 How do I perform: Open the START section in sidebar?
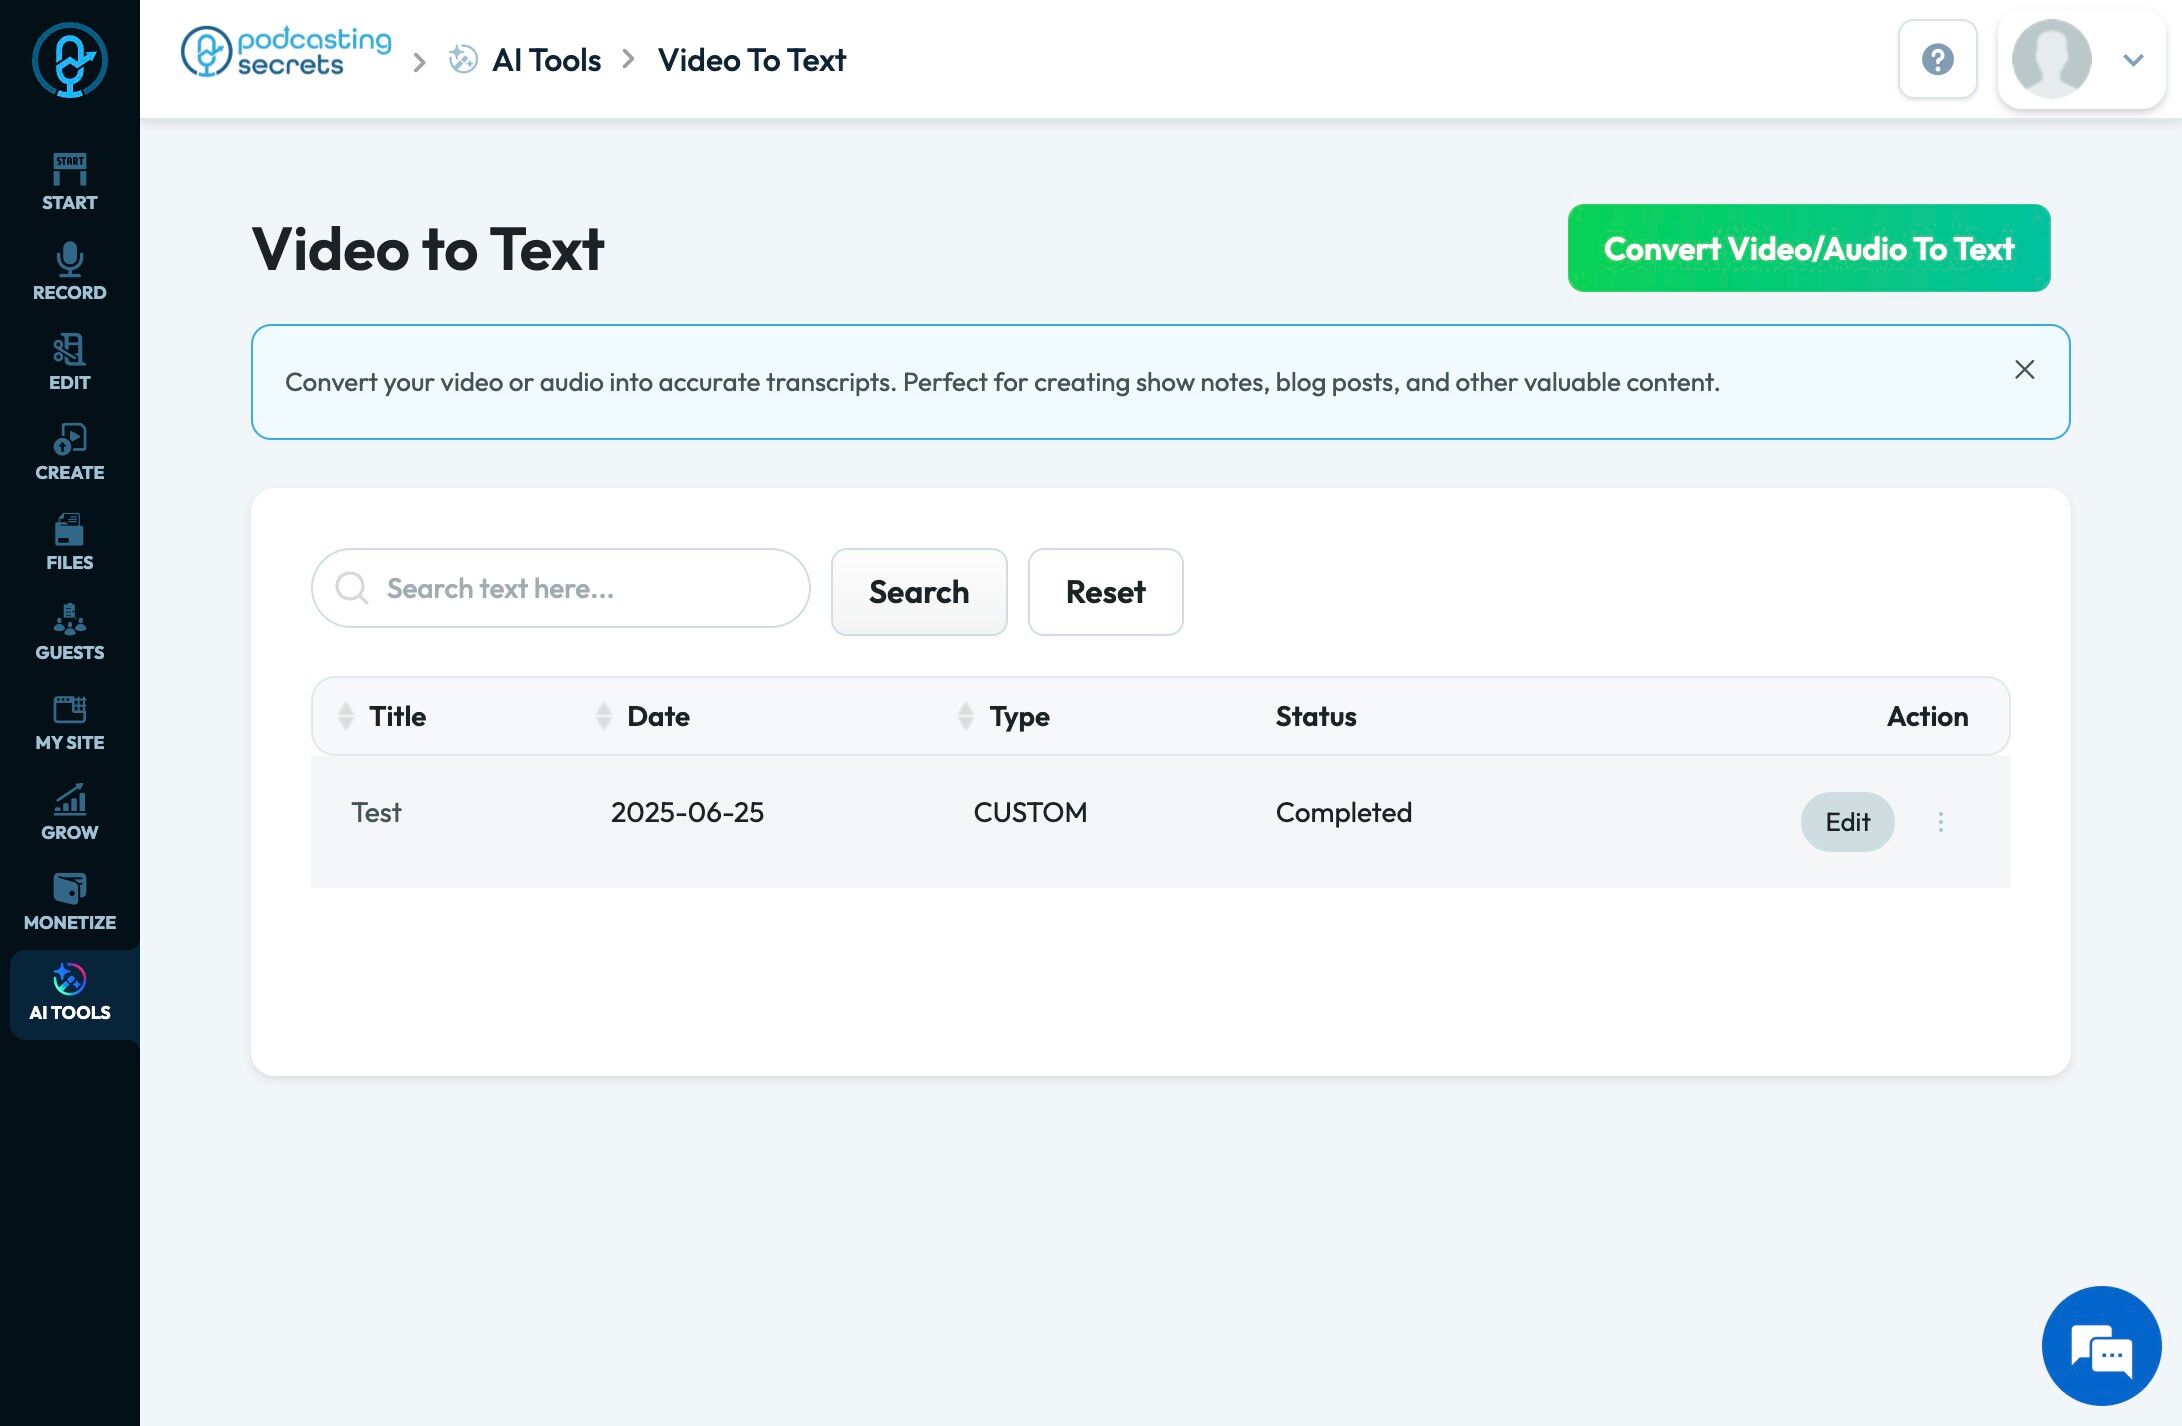point(69,181)
